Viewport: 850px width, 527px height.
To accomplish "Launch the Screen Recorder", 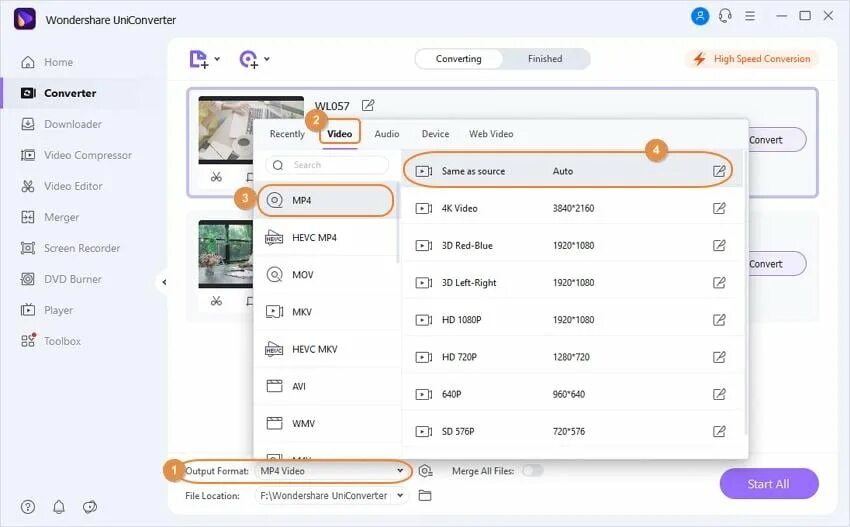I will 70,248.
